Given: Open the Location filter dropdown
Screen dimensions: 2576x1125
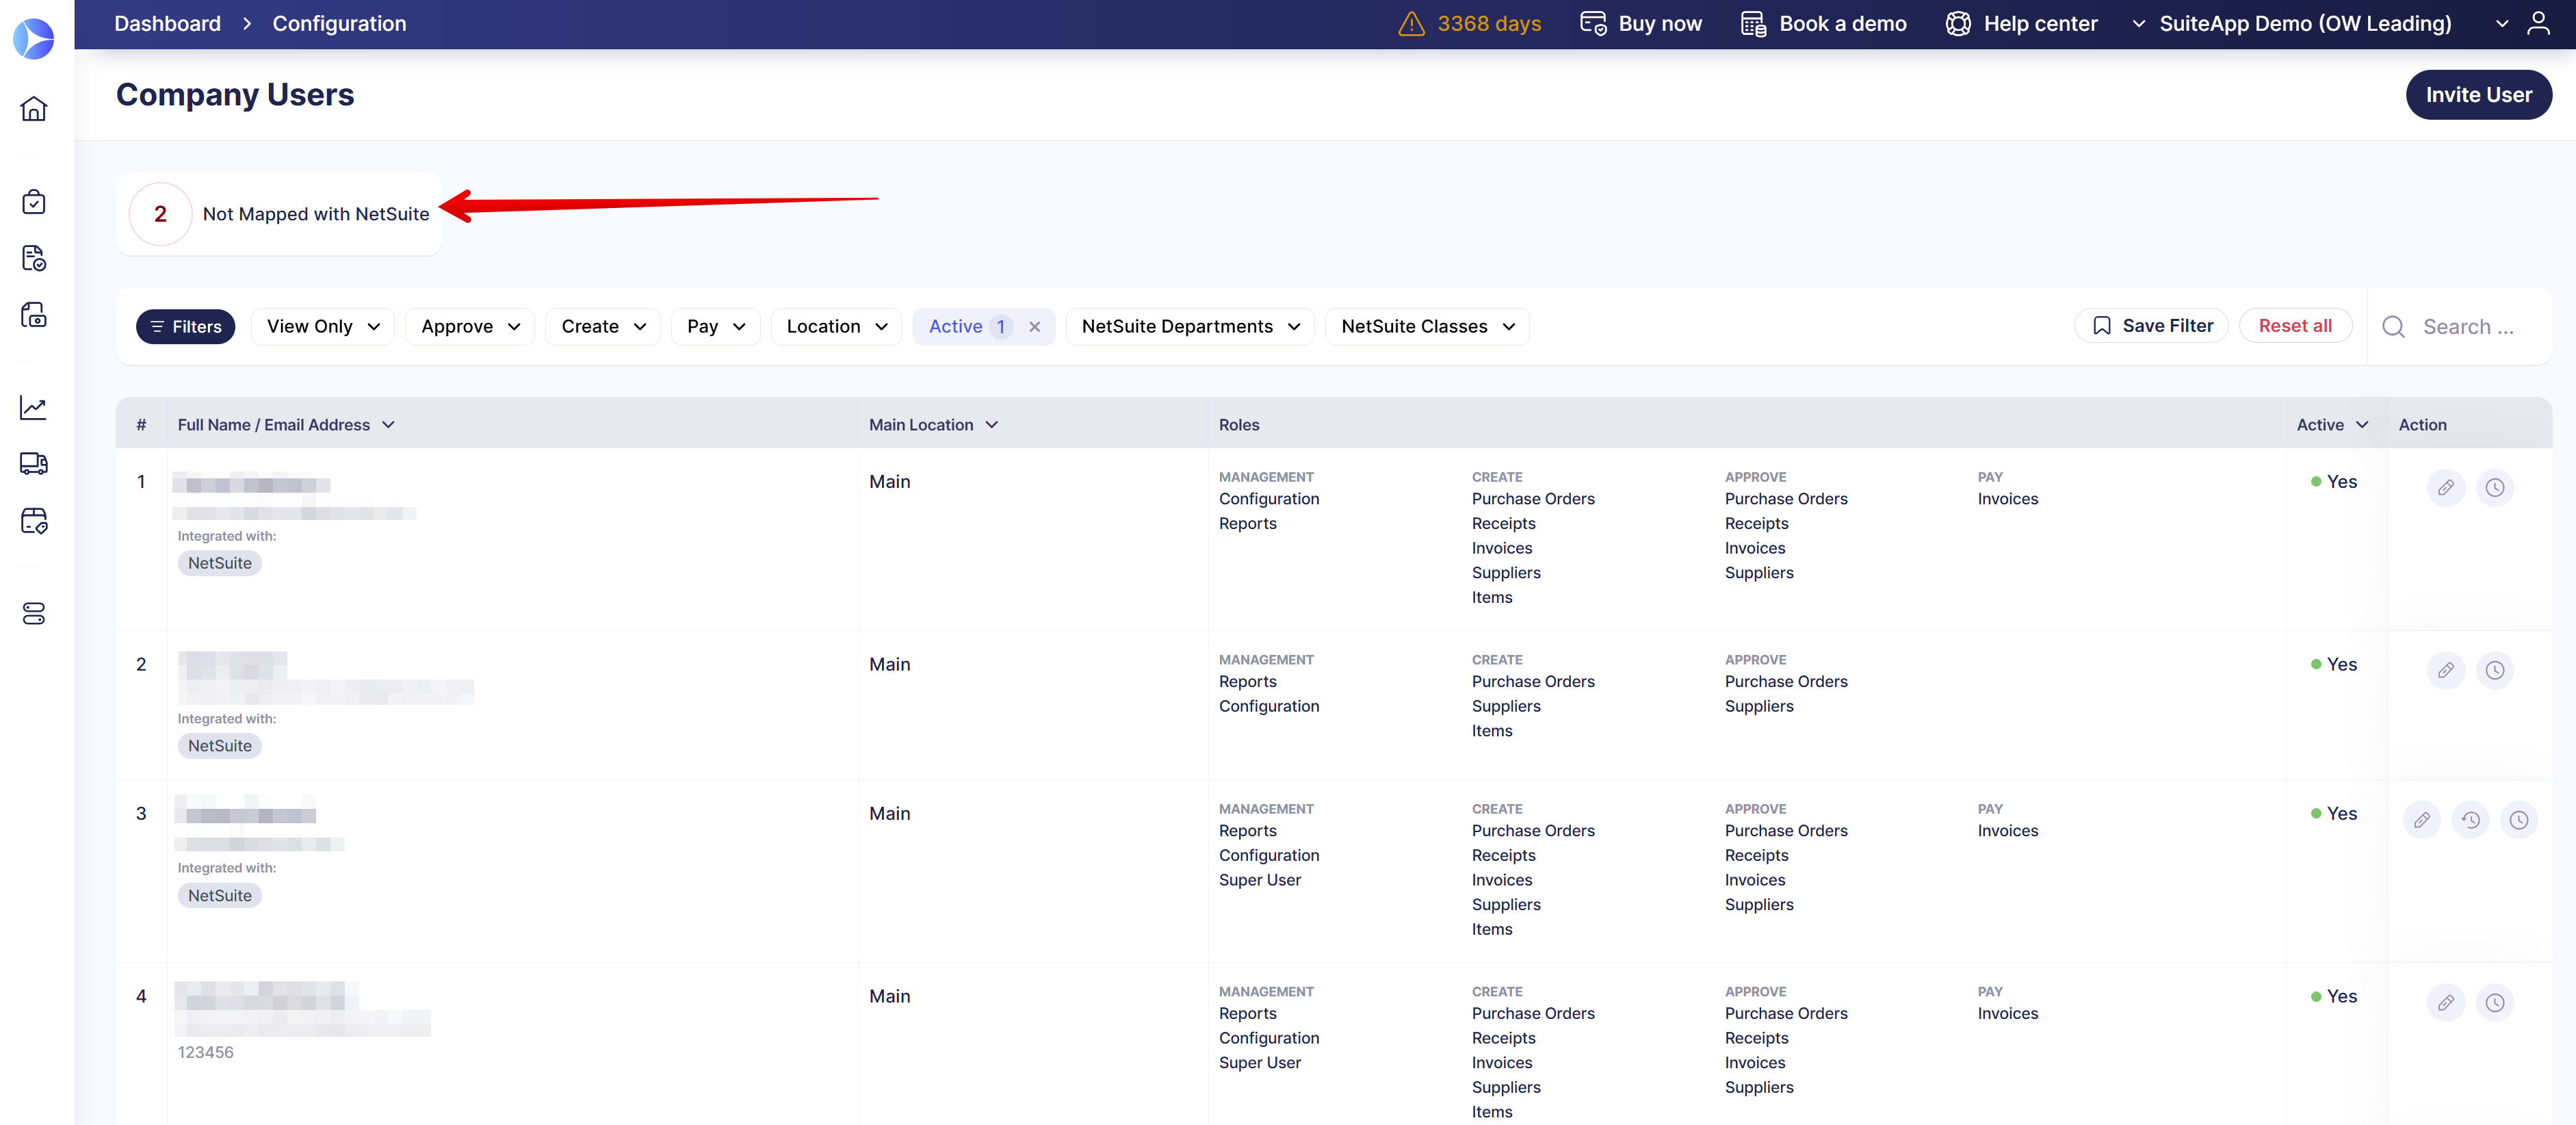Looking at the screenshot, I should 837,327.
